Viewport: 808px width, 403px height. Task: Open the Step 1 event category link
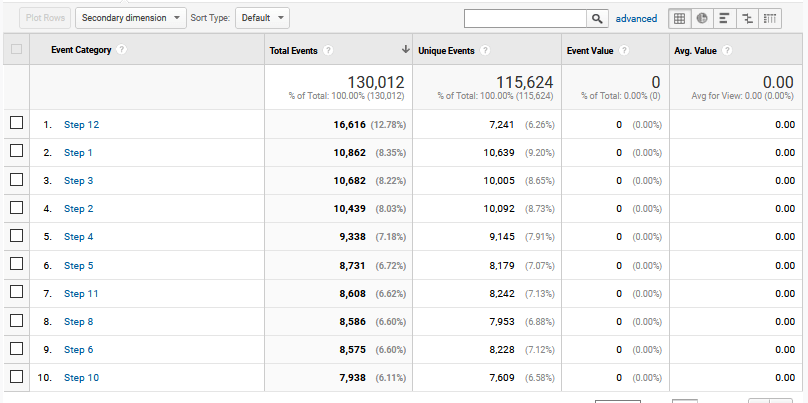point(78,153)
